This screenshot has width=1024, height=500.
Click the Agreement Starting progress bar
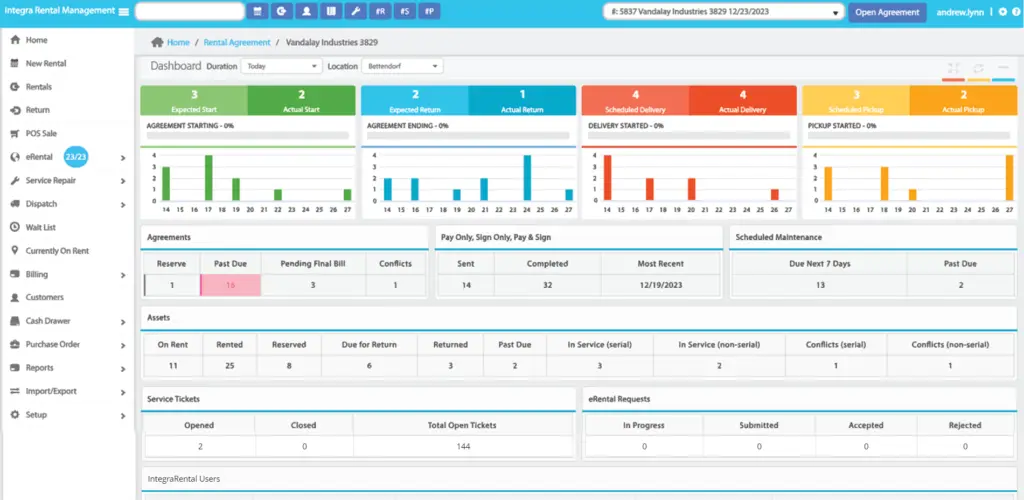click(248, 136)
